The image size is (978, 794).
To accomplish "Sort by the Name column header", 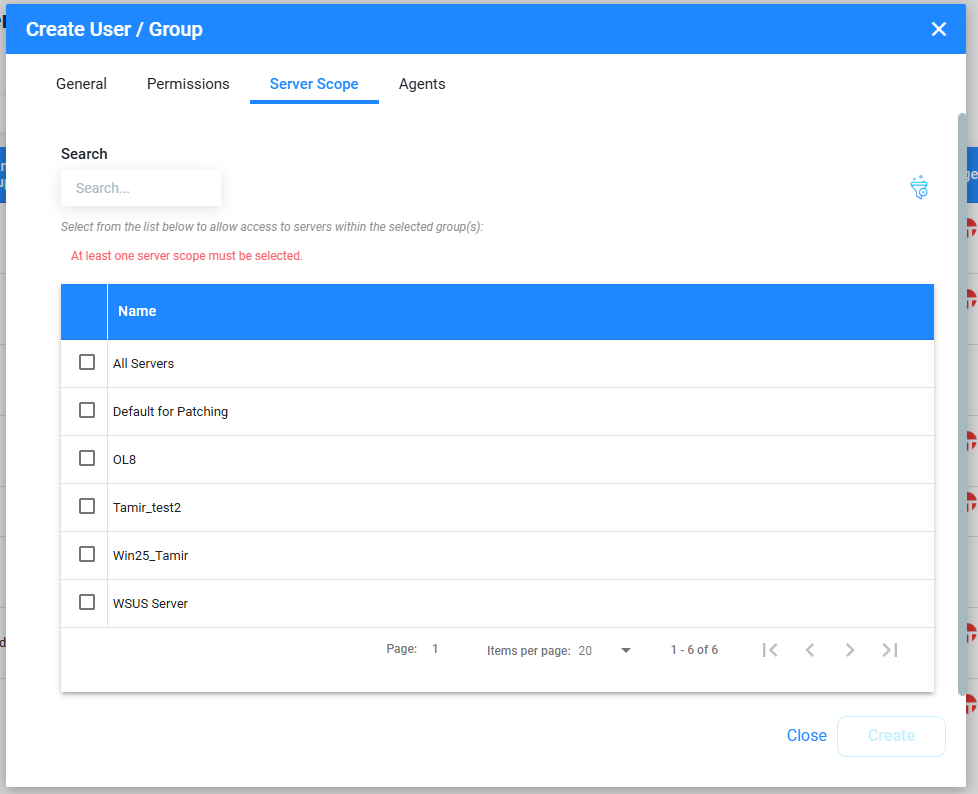I will (x=137, y=311).
